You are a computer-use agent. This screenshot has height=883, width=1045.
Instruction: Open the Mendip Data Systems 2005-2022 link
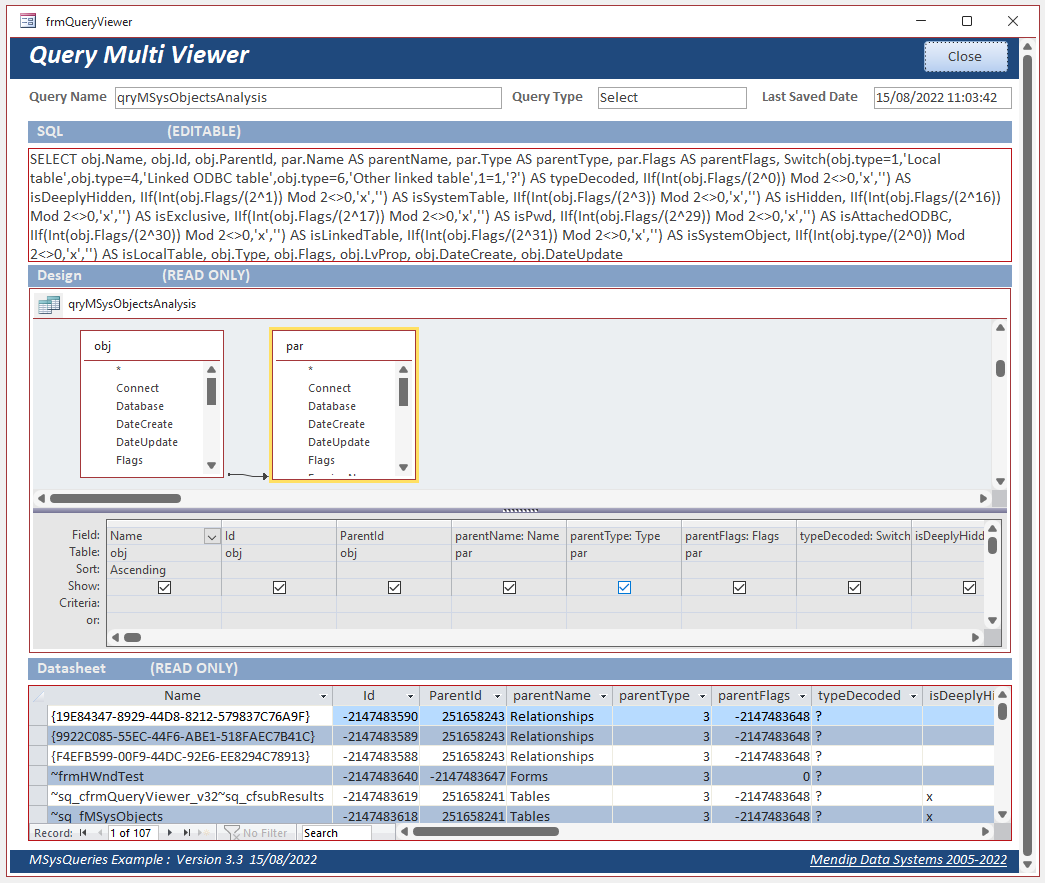pos(908,860)
